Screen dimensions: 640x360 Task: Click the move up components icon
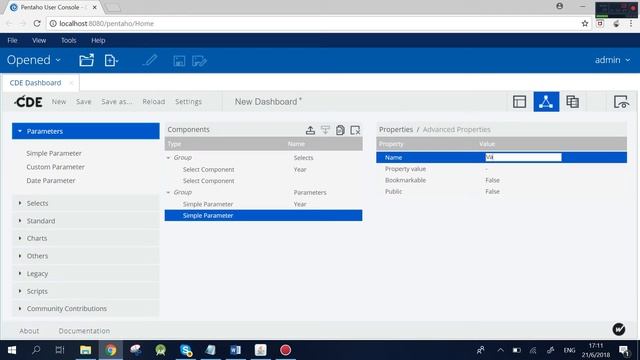[x=310, y=130]
